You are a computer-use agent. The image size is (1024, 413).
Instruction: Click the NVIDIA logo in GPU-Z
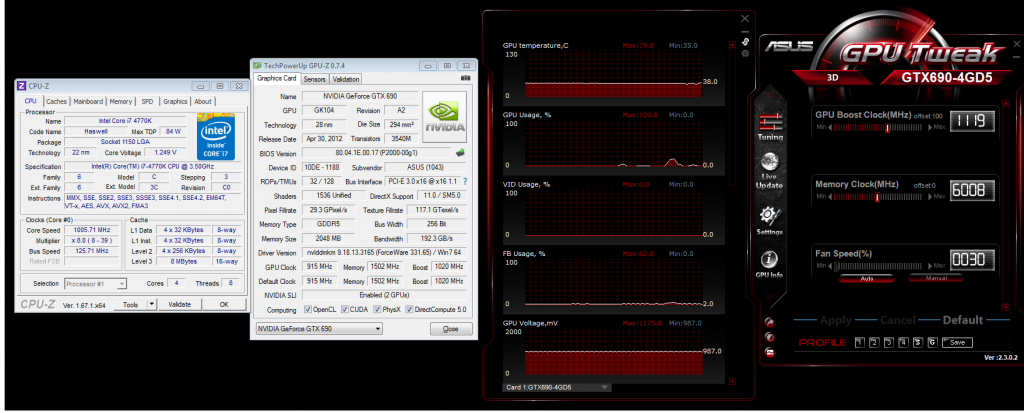click(445, 116)
